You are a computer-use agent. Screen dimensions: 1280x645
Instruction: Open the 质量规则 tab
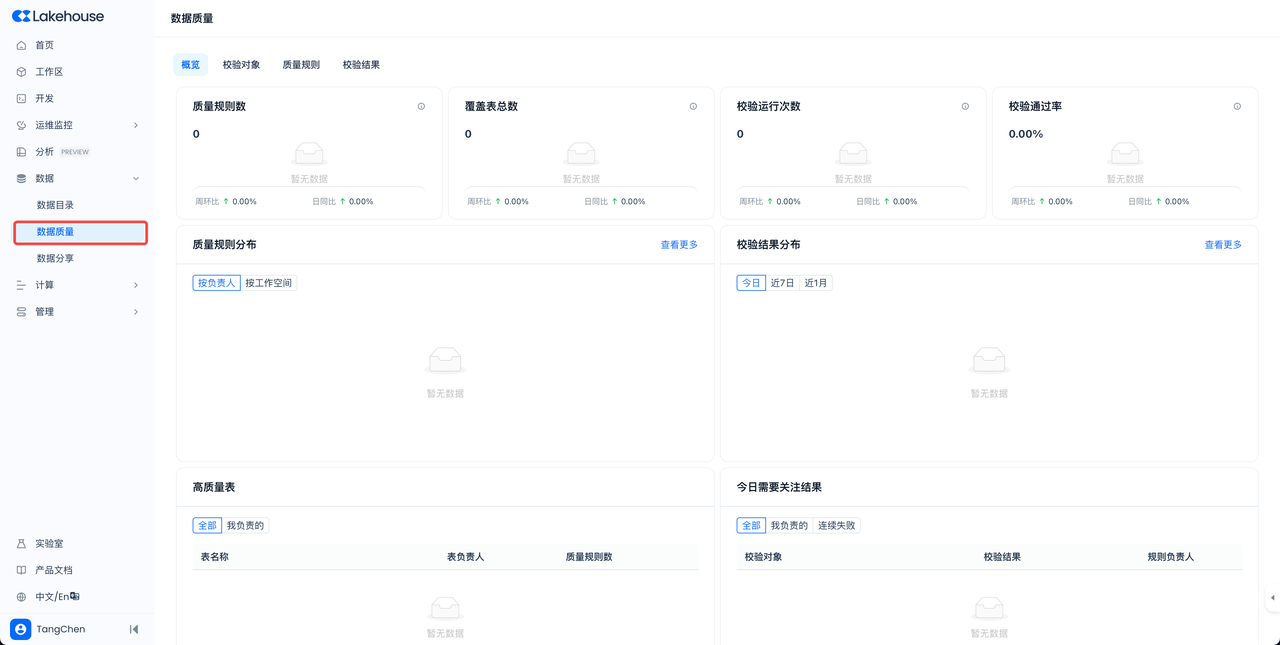[x=301, y=65]
